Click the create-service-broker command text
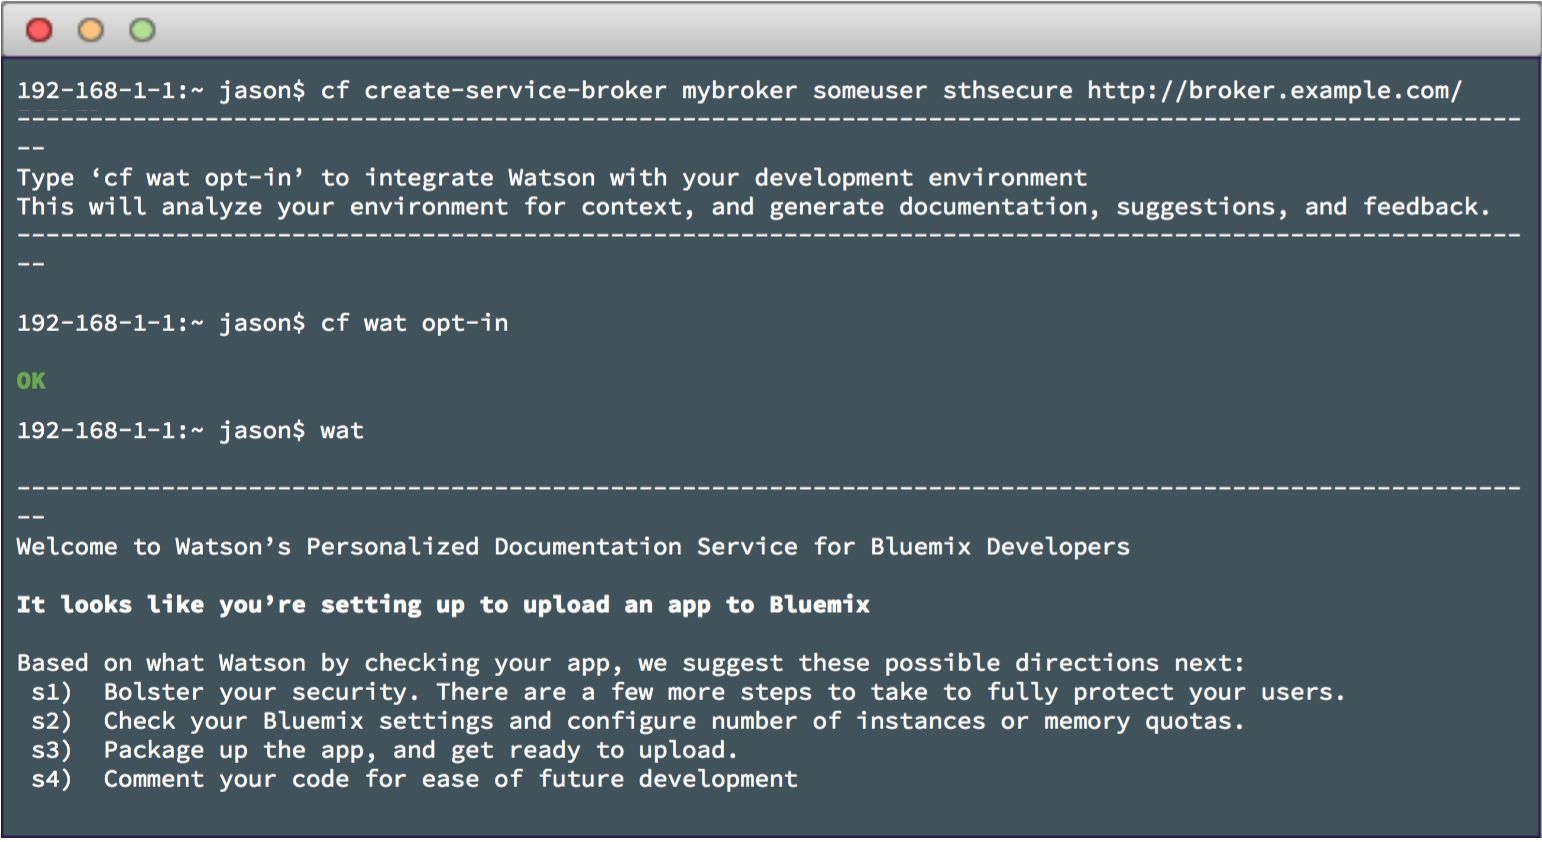The image size is (1542, 842). click(515, 91)
